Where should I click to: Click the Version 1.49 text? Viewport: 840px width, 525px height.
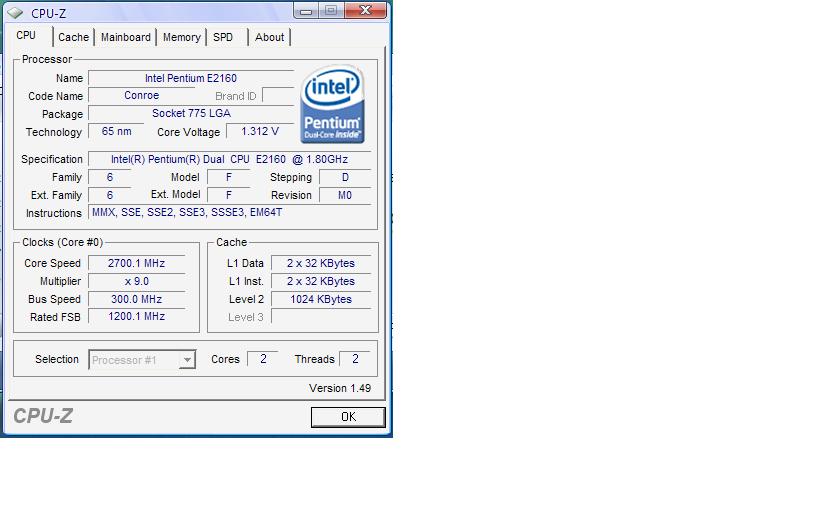pyautogui.click(x=340, y=388)
